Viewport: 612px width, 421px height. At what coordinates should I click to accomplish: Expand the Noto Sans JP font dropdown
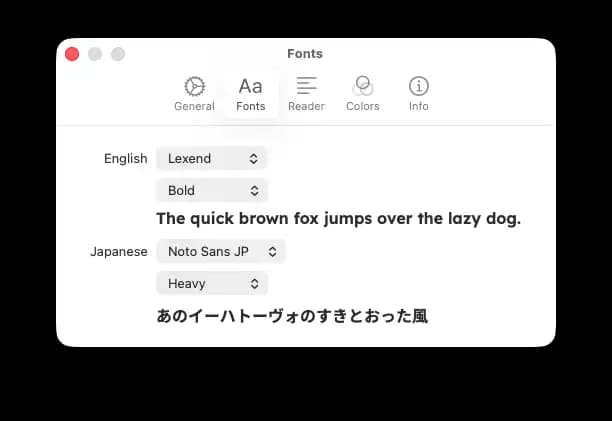[221, 252]
